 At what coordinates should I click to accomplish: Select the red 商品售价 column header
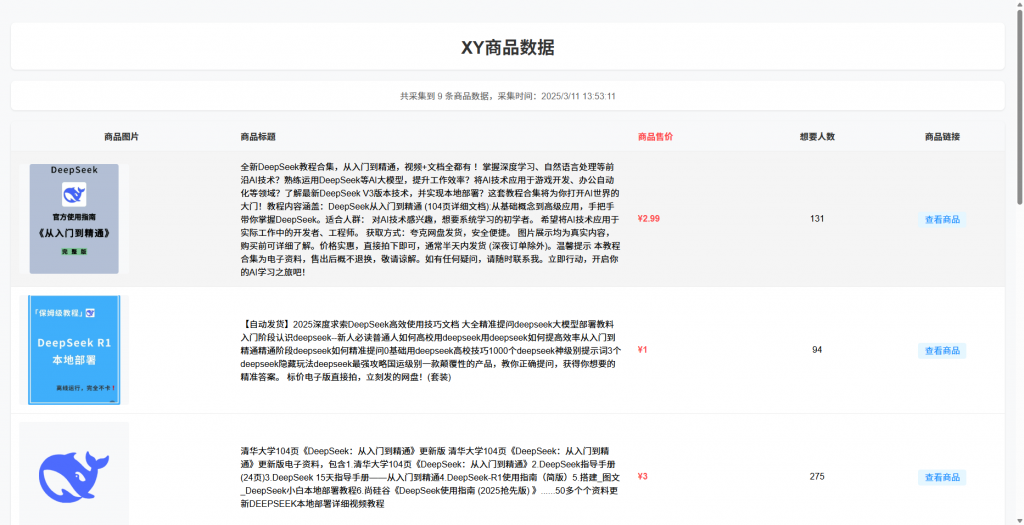click(x=655, y=137)
